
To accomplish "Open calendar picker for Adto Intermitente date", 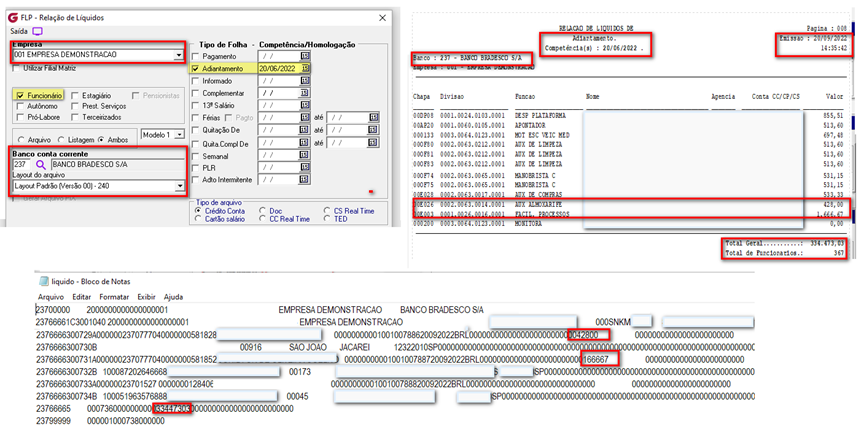I will [305, 180].
